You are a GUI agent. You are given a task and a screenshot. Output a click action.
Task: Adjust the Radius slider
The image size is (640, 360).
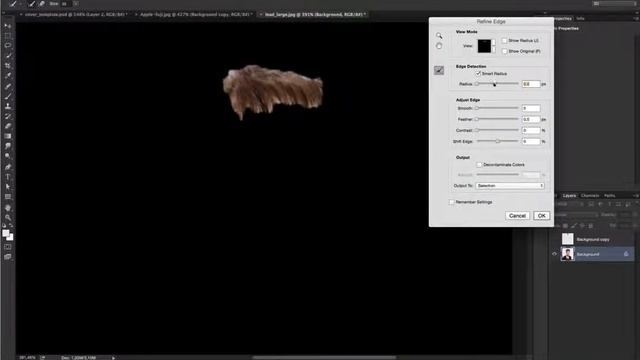(x=498, y=84)
